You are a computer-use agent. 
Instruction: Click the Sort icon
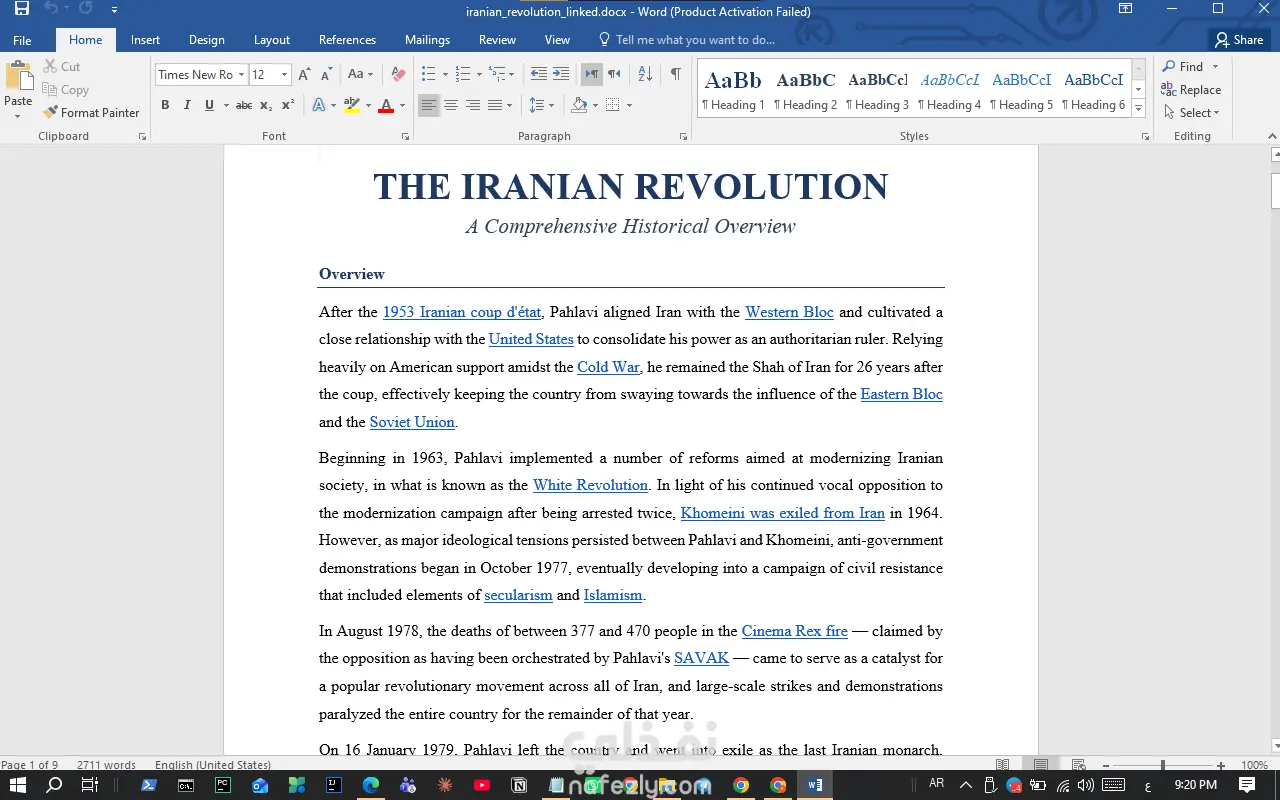[x=645, y=75]
